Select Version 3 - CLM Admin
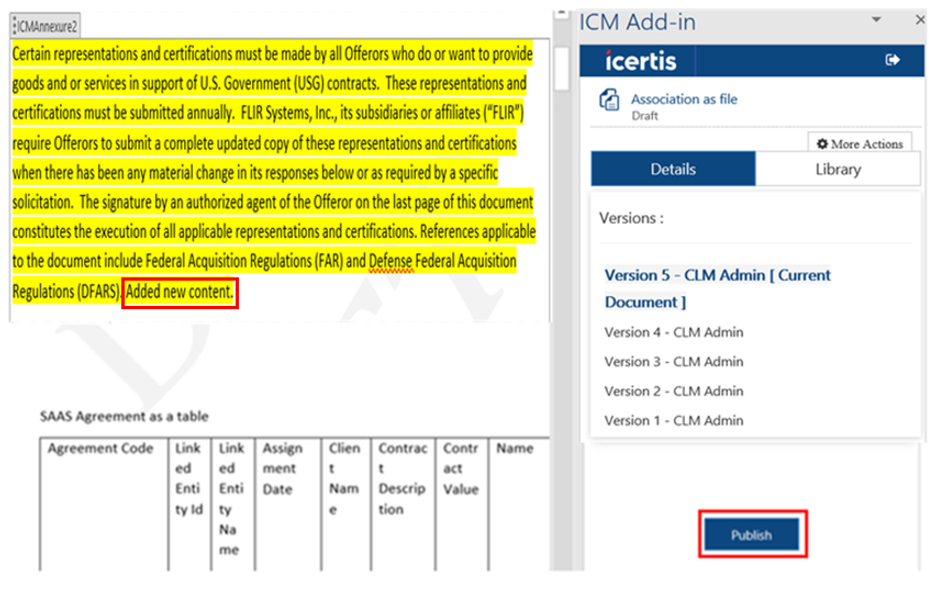The height and width of the screenshot is (608, 929). (x=673, y=361)
